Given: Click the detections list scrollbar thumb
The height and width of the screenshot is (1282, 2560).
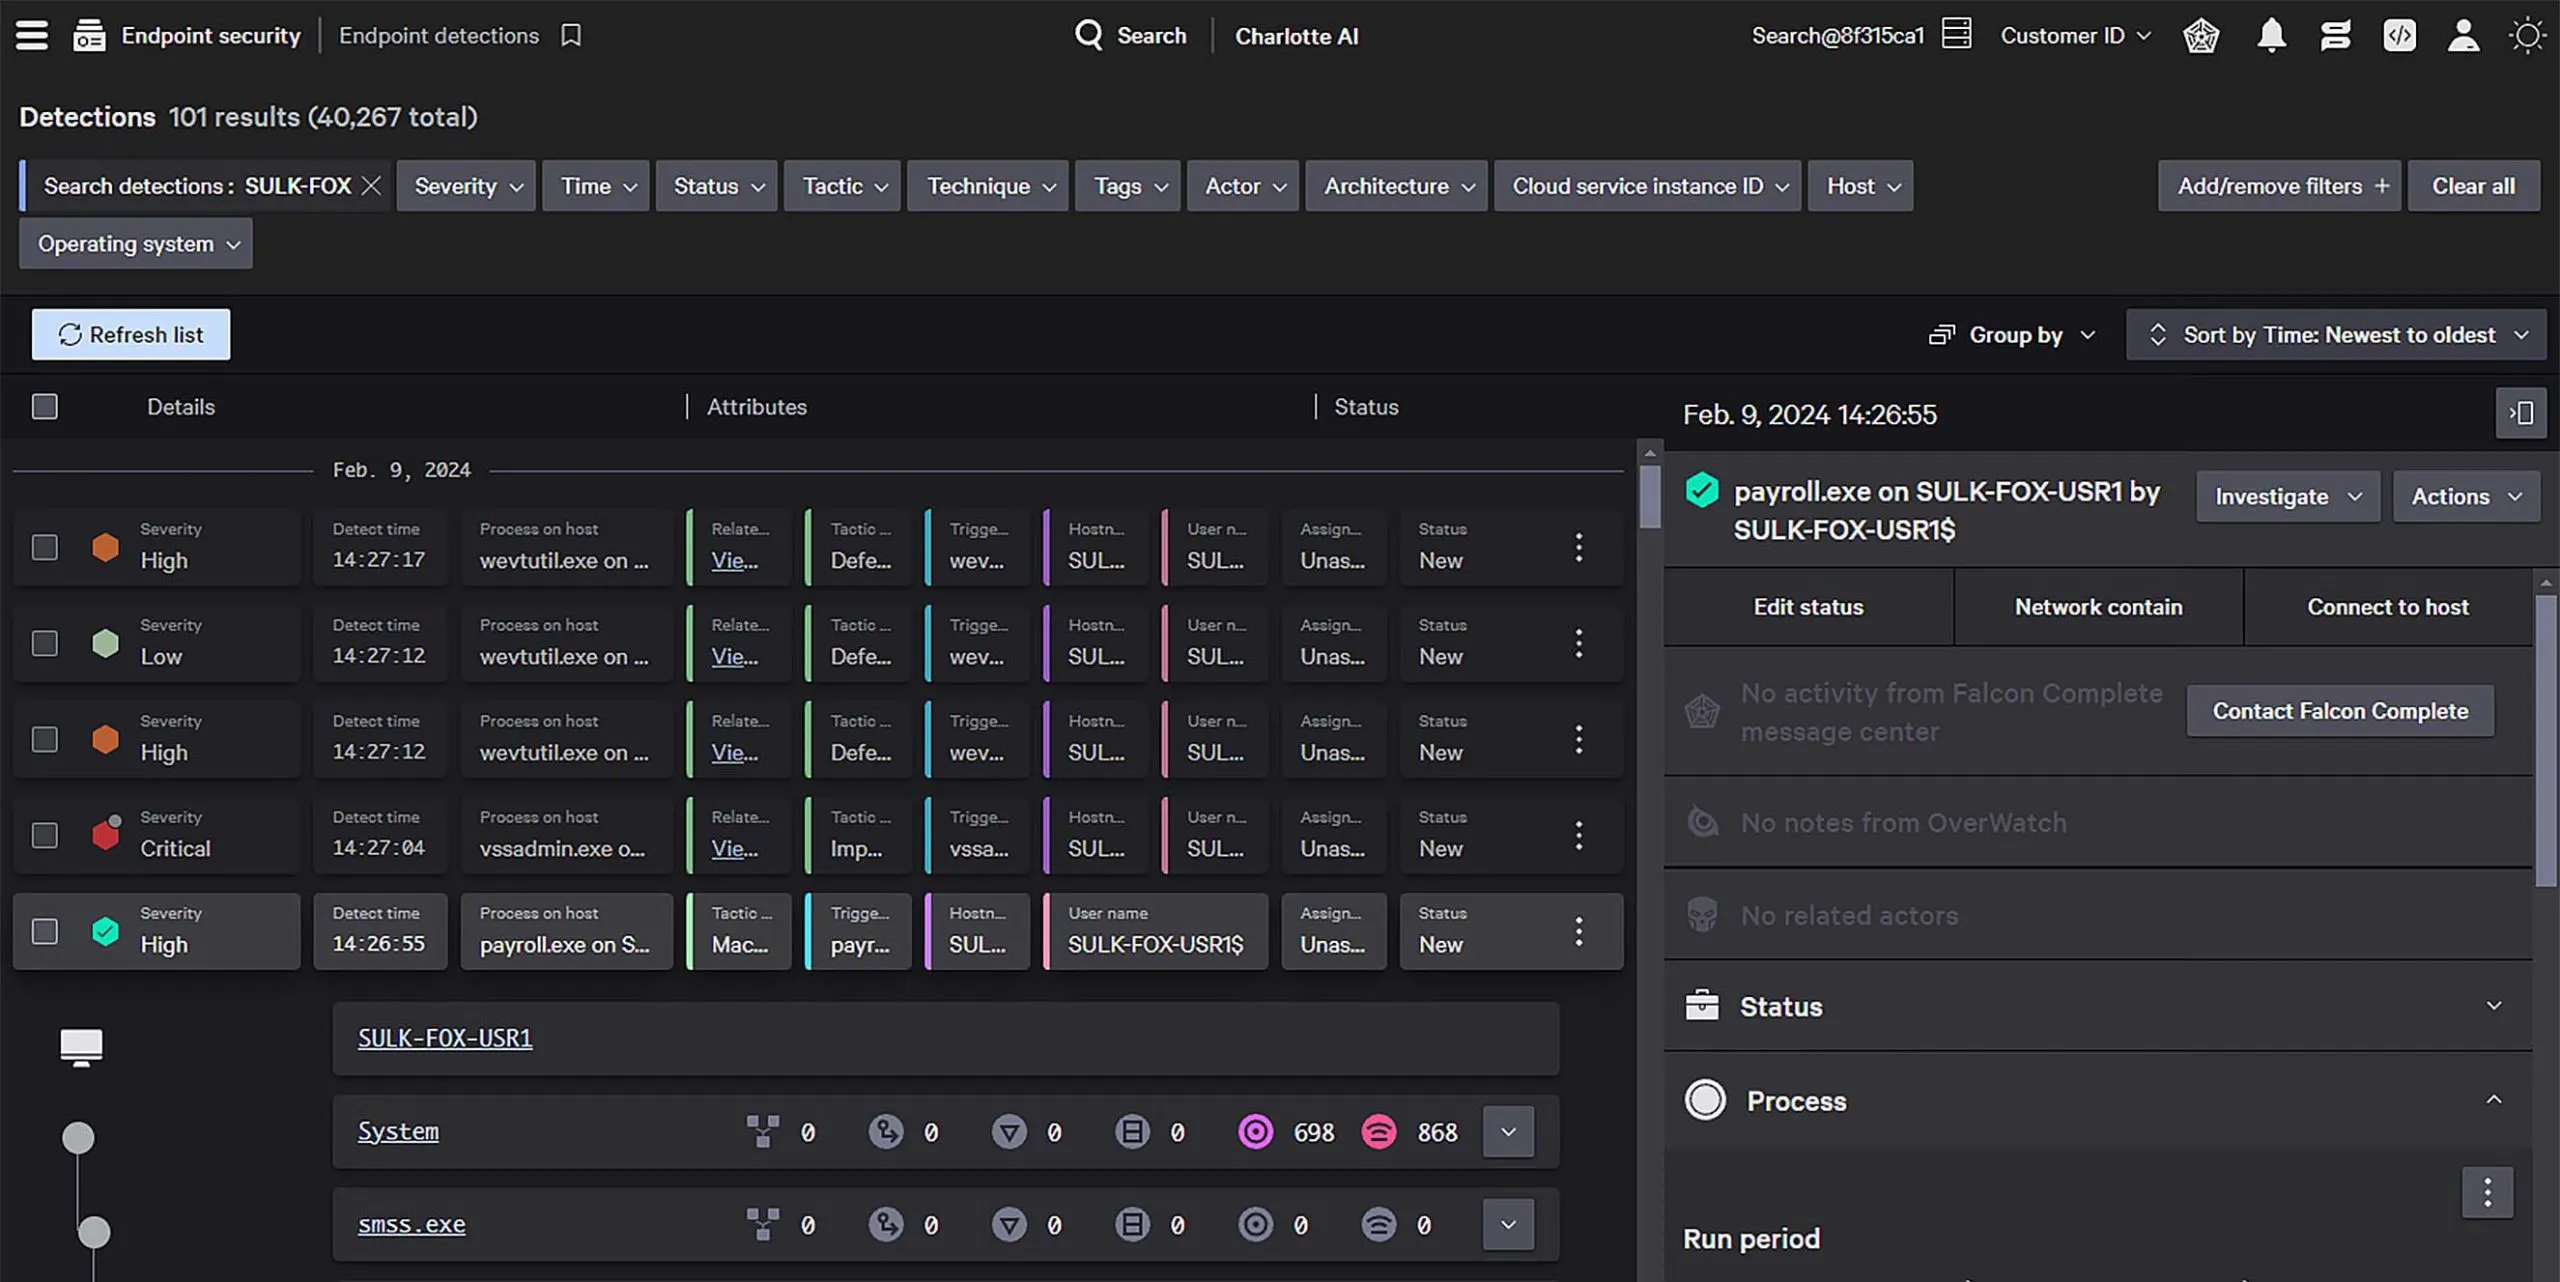Looking at the screenshot, I should click(1650, 497).
